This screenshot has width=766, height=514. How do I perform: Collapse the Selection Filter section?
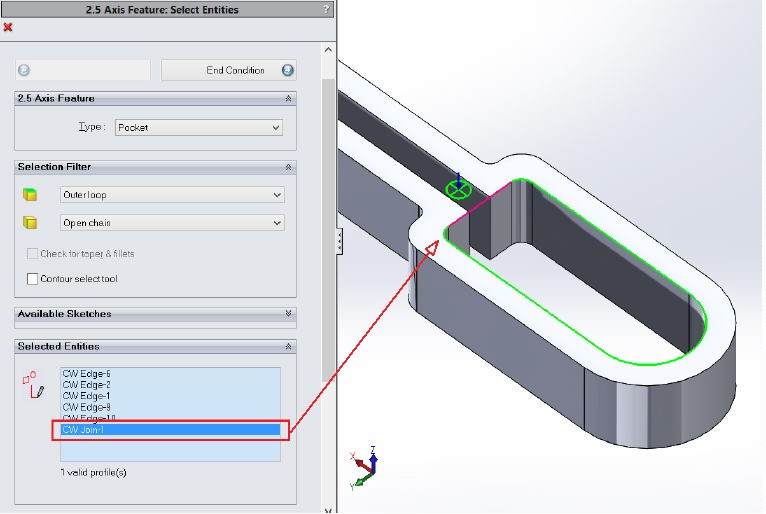pos(289,167)
